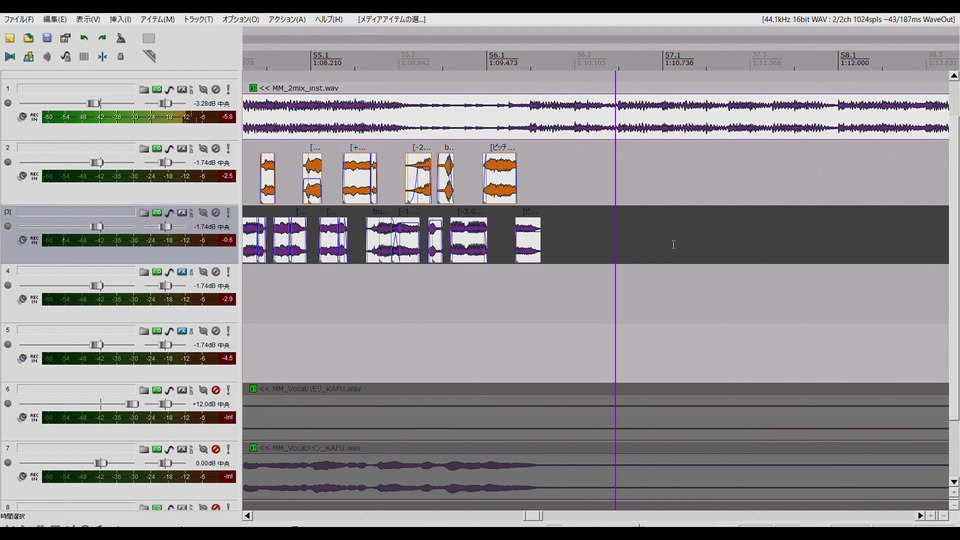Click track 4 REC IN input selector
This screenshot has width=960, height=540.
point(34,299)
